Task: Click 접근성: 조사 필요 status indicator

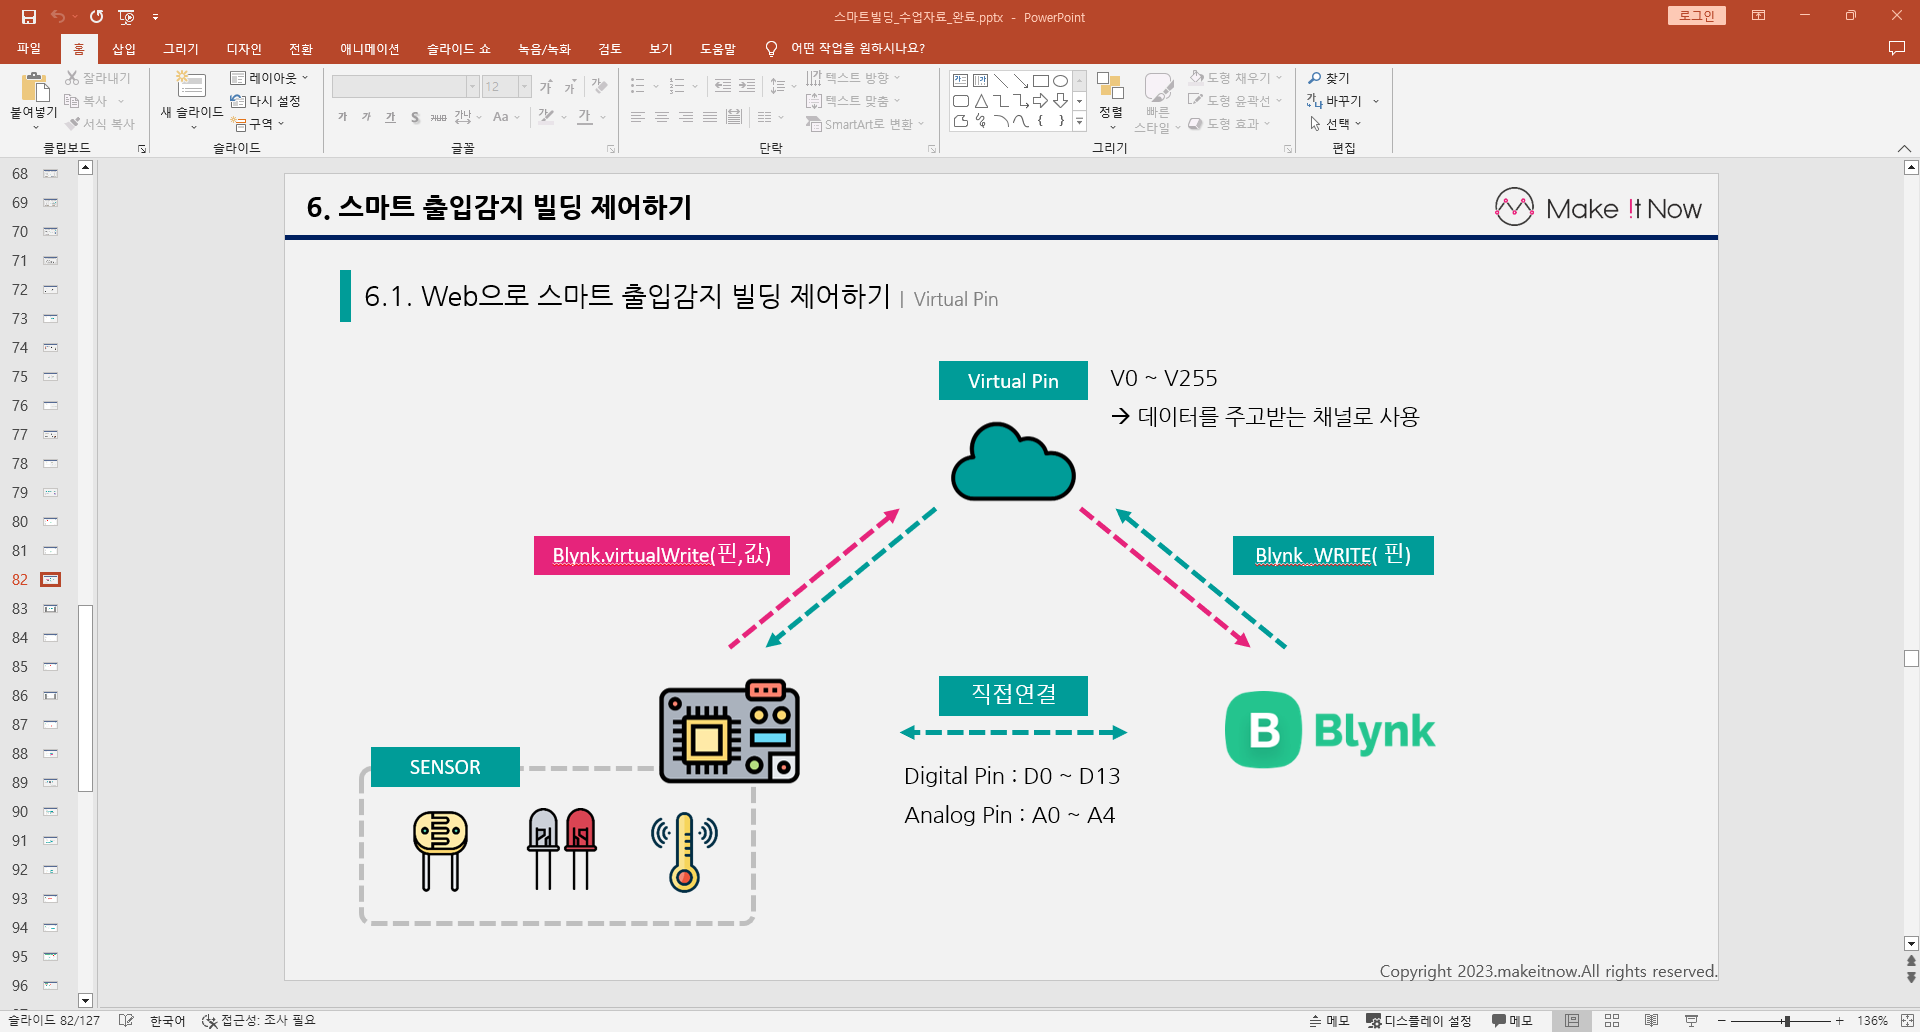Action: point(258,1021)
